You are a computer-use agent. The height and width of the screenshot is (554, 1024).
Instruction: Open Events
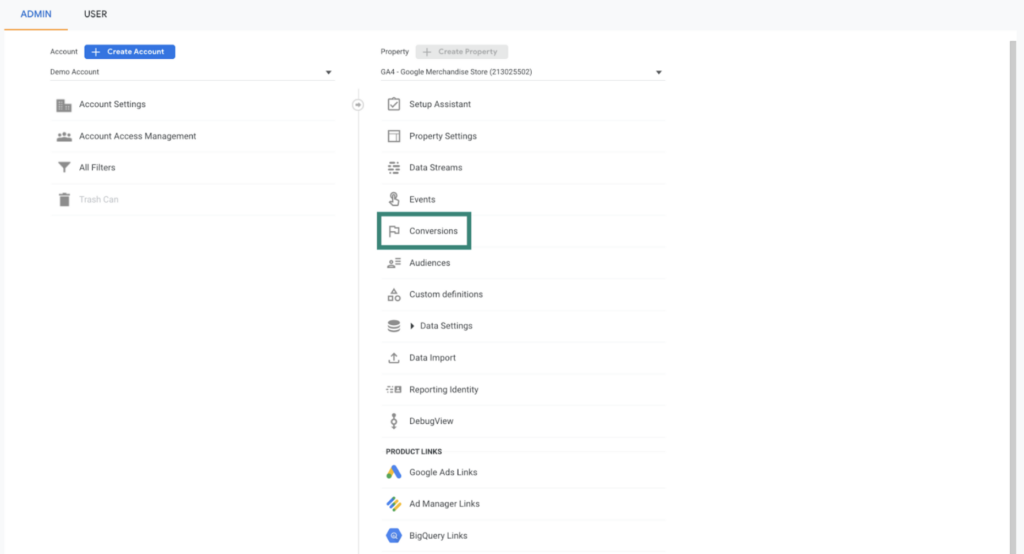point(422,199)
